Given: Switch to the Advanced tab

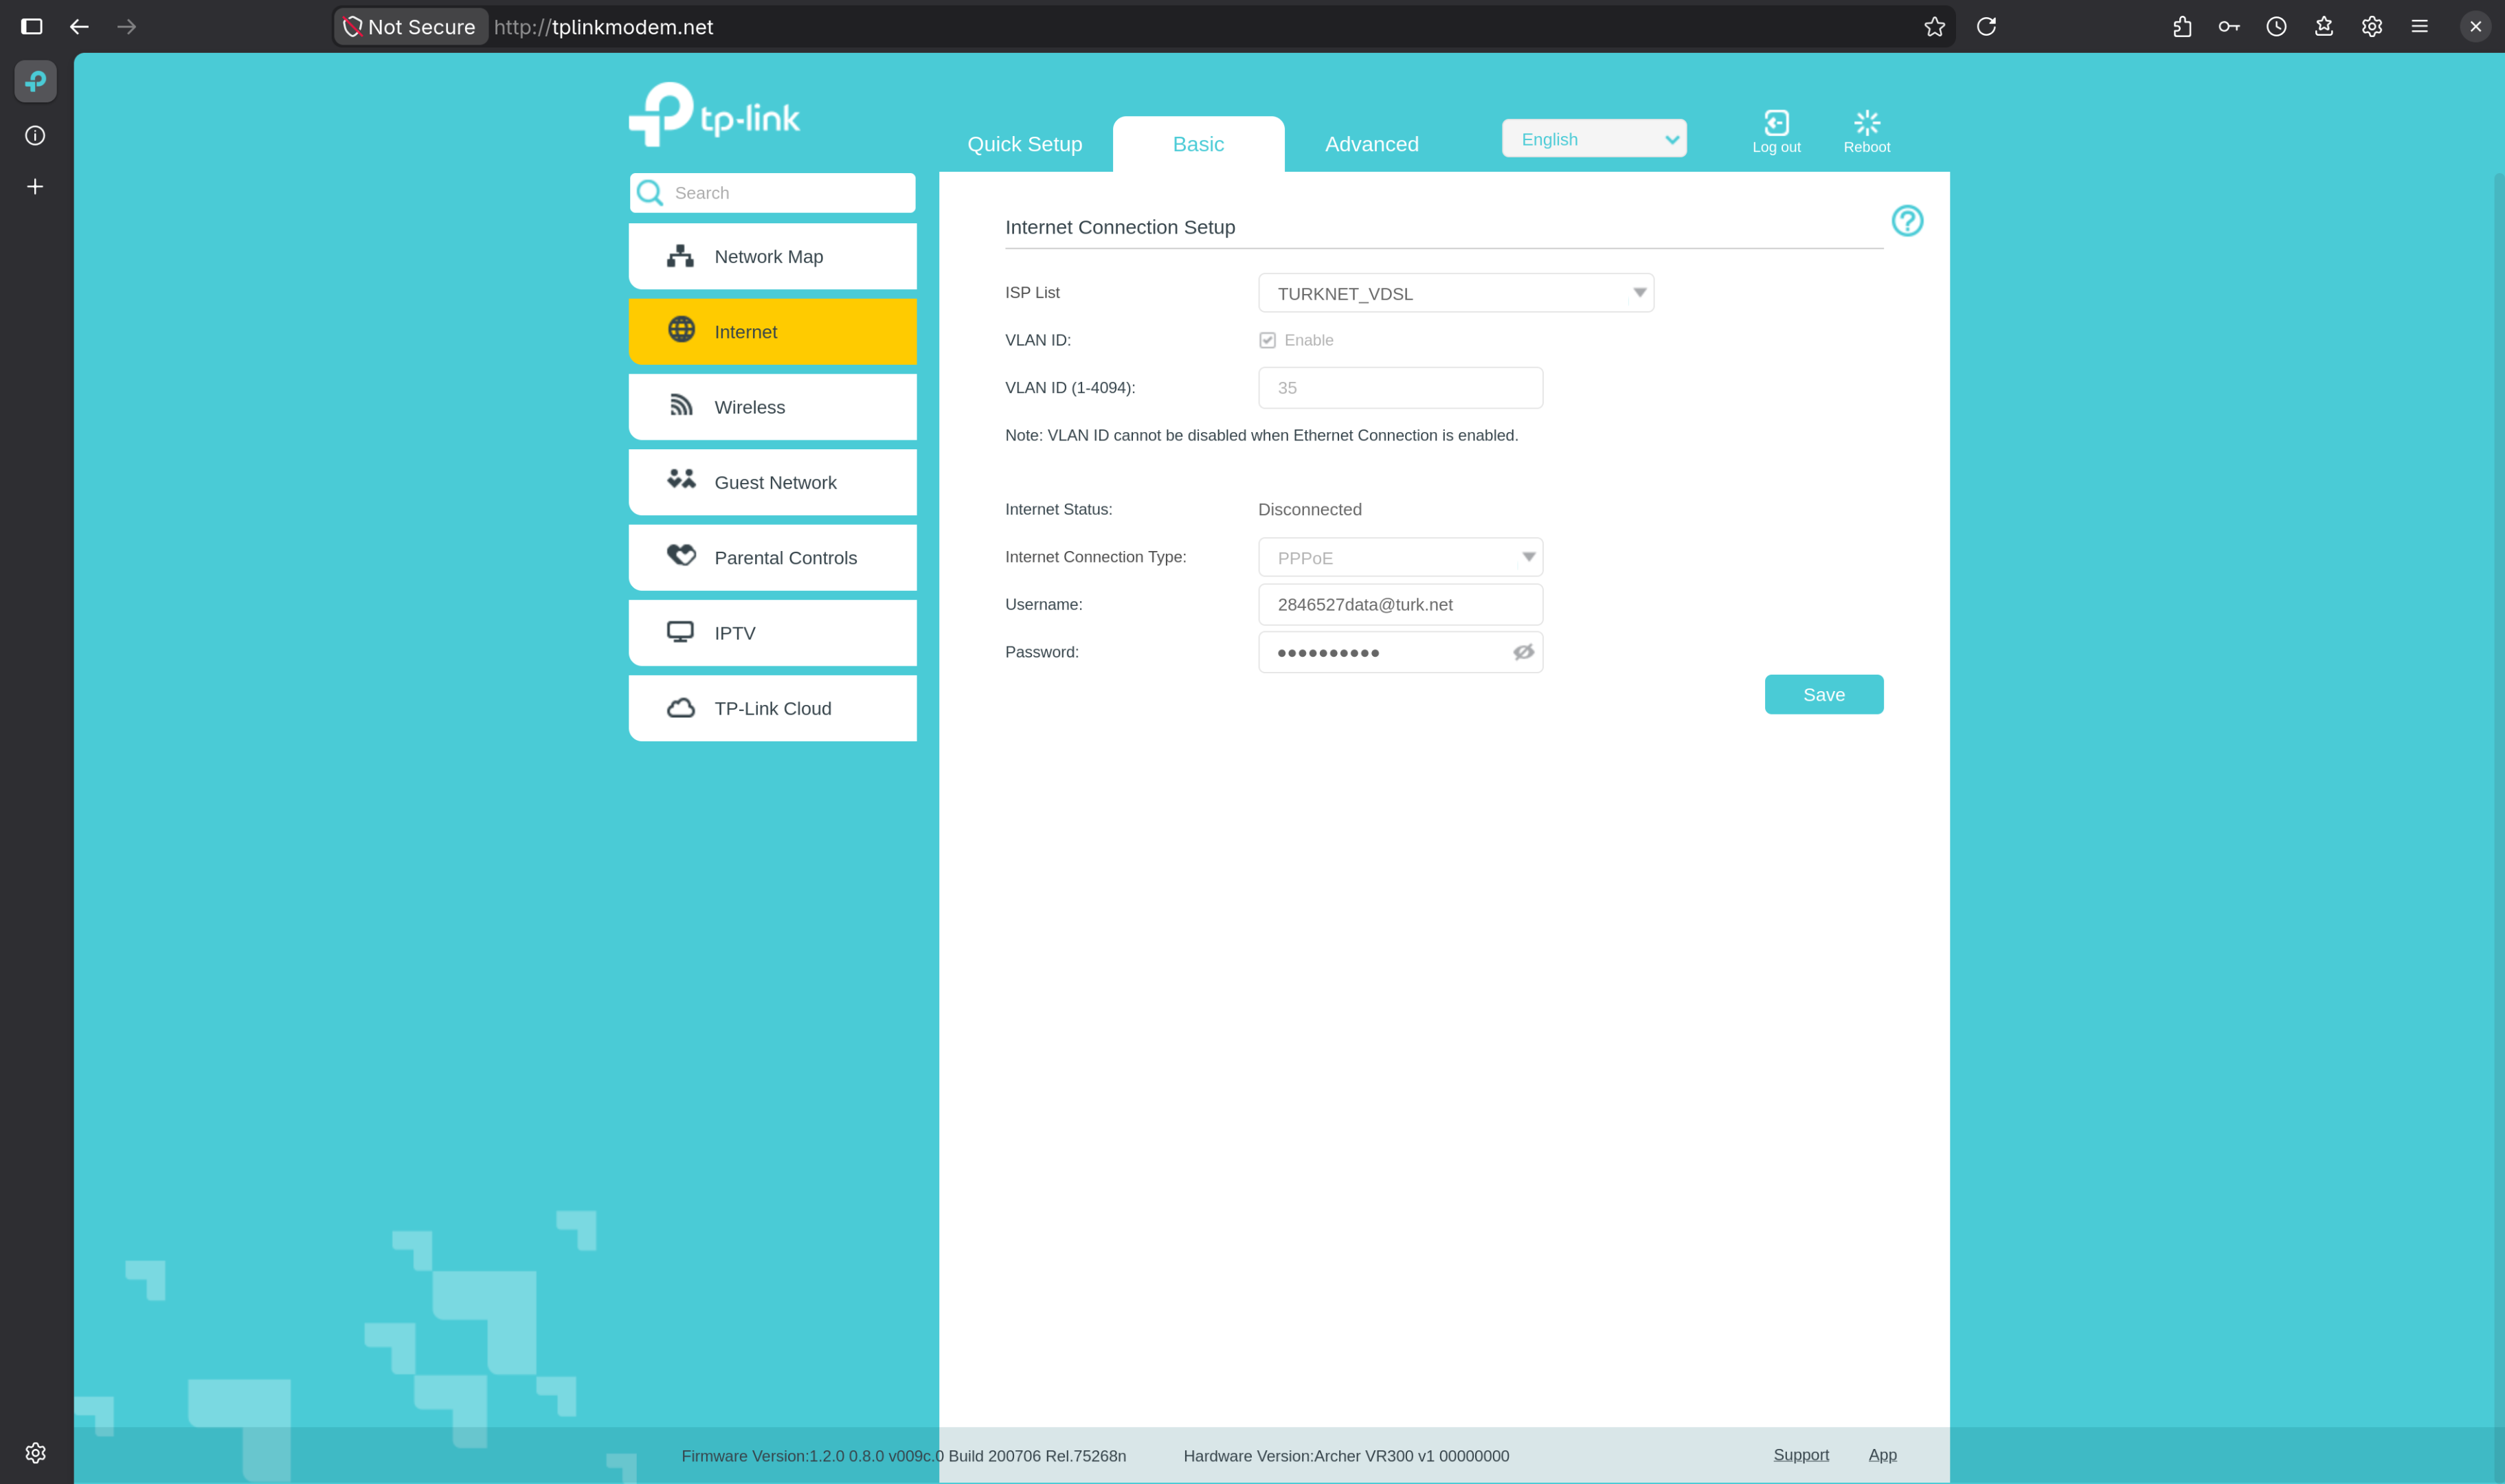Looking at the screenshot, I should pos(1371,144).
